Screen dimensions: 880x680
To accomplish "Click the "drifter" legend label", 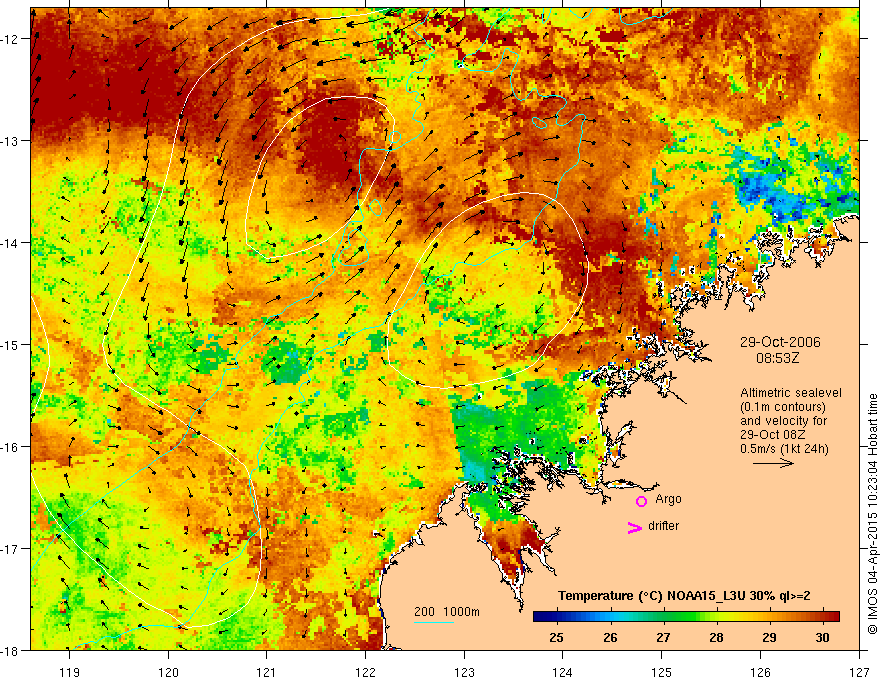I will (x=663, y=526).
